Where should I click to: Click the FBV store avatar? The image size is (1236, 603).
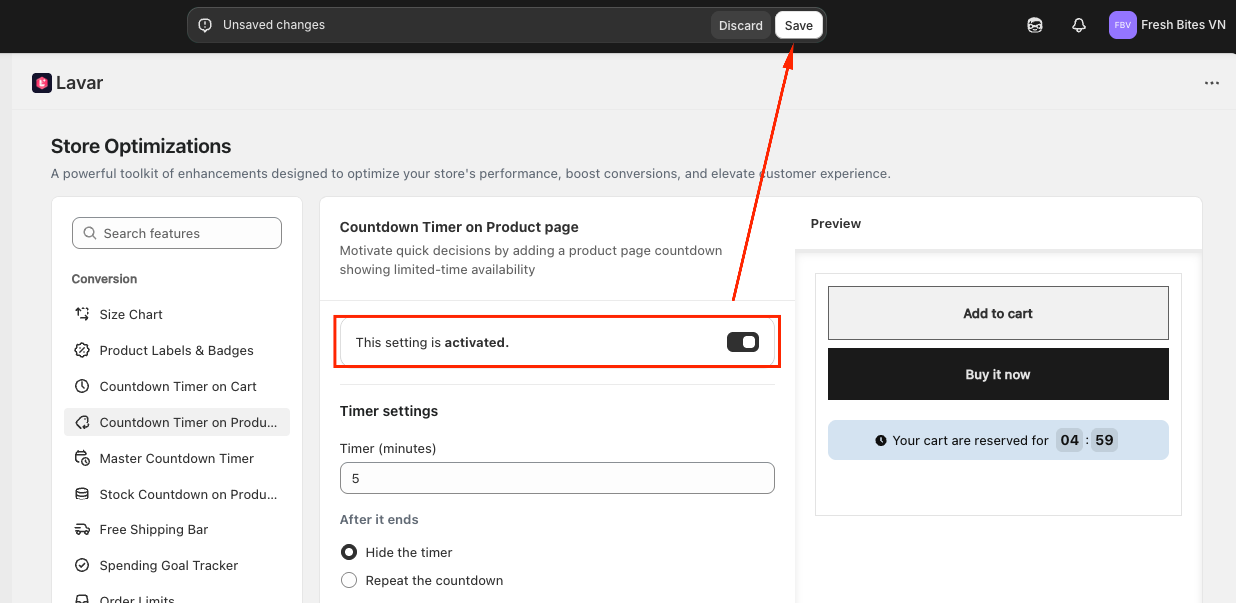tap(1123, 25)
